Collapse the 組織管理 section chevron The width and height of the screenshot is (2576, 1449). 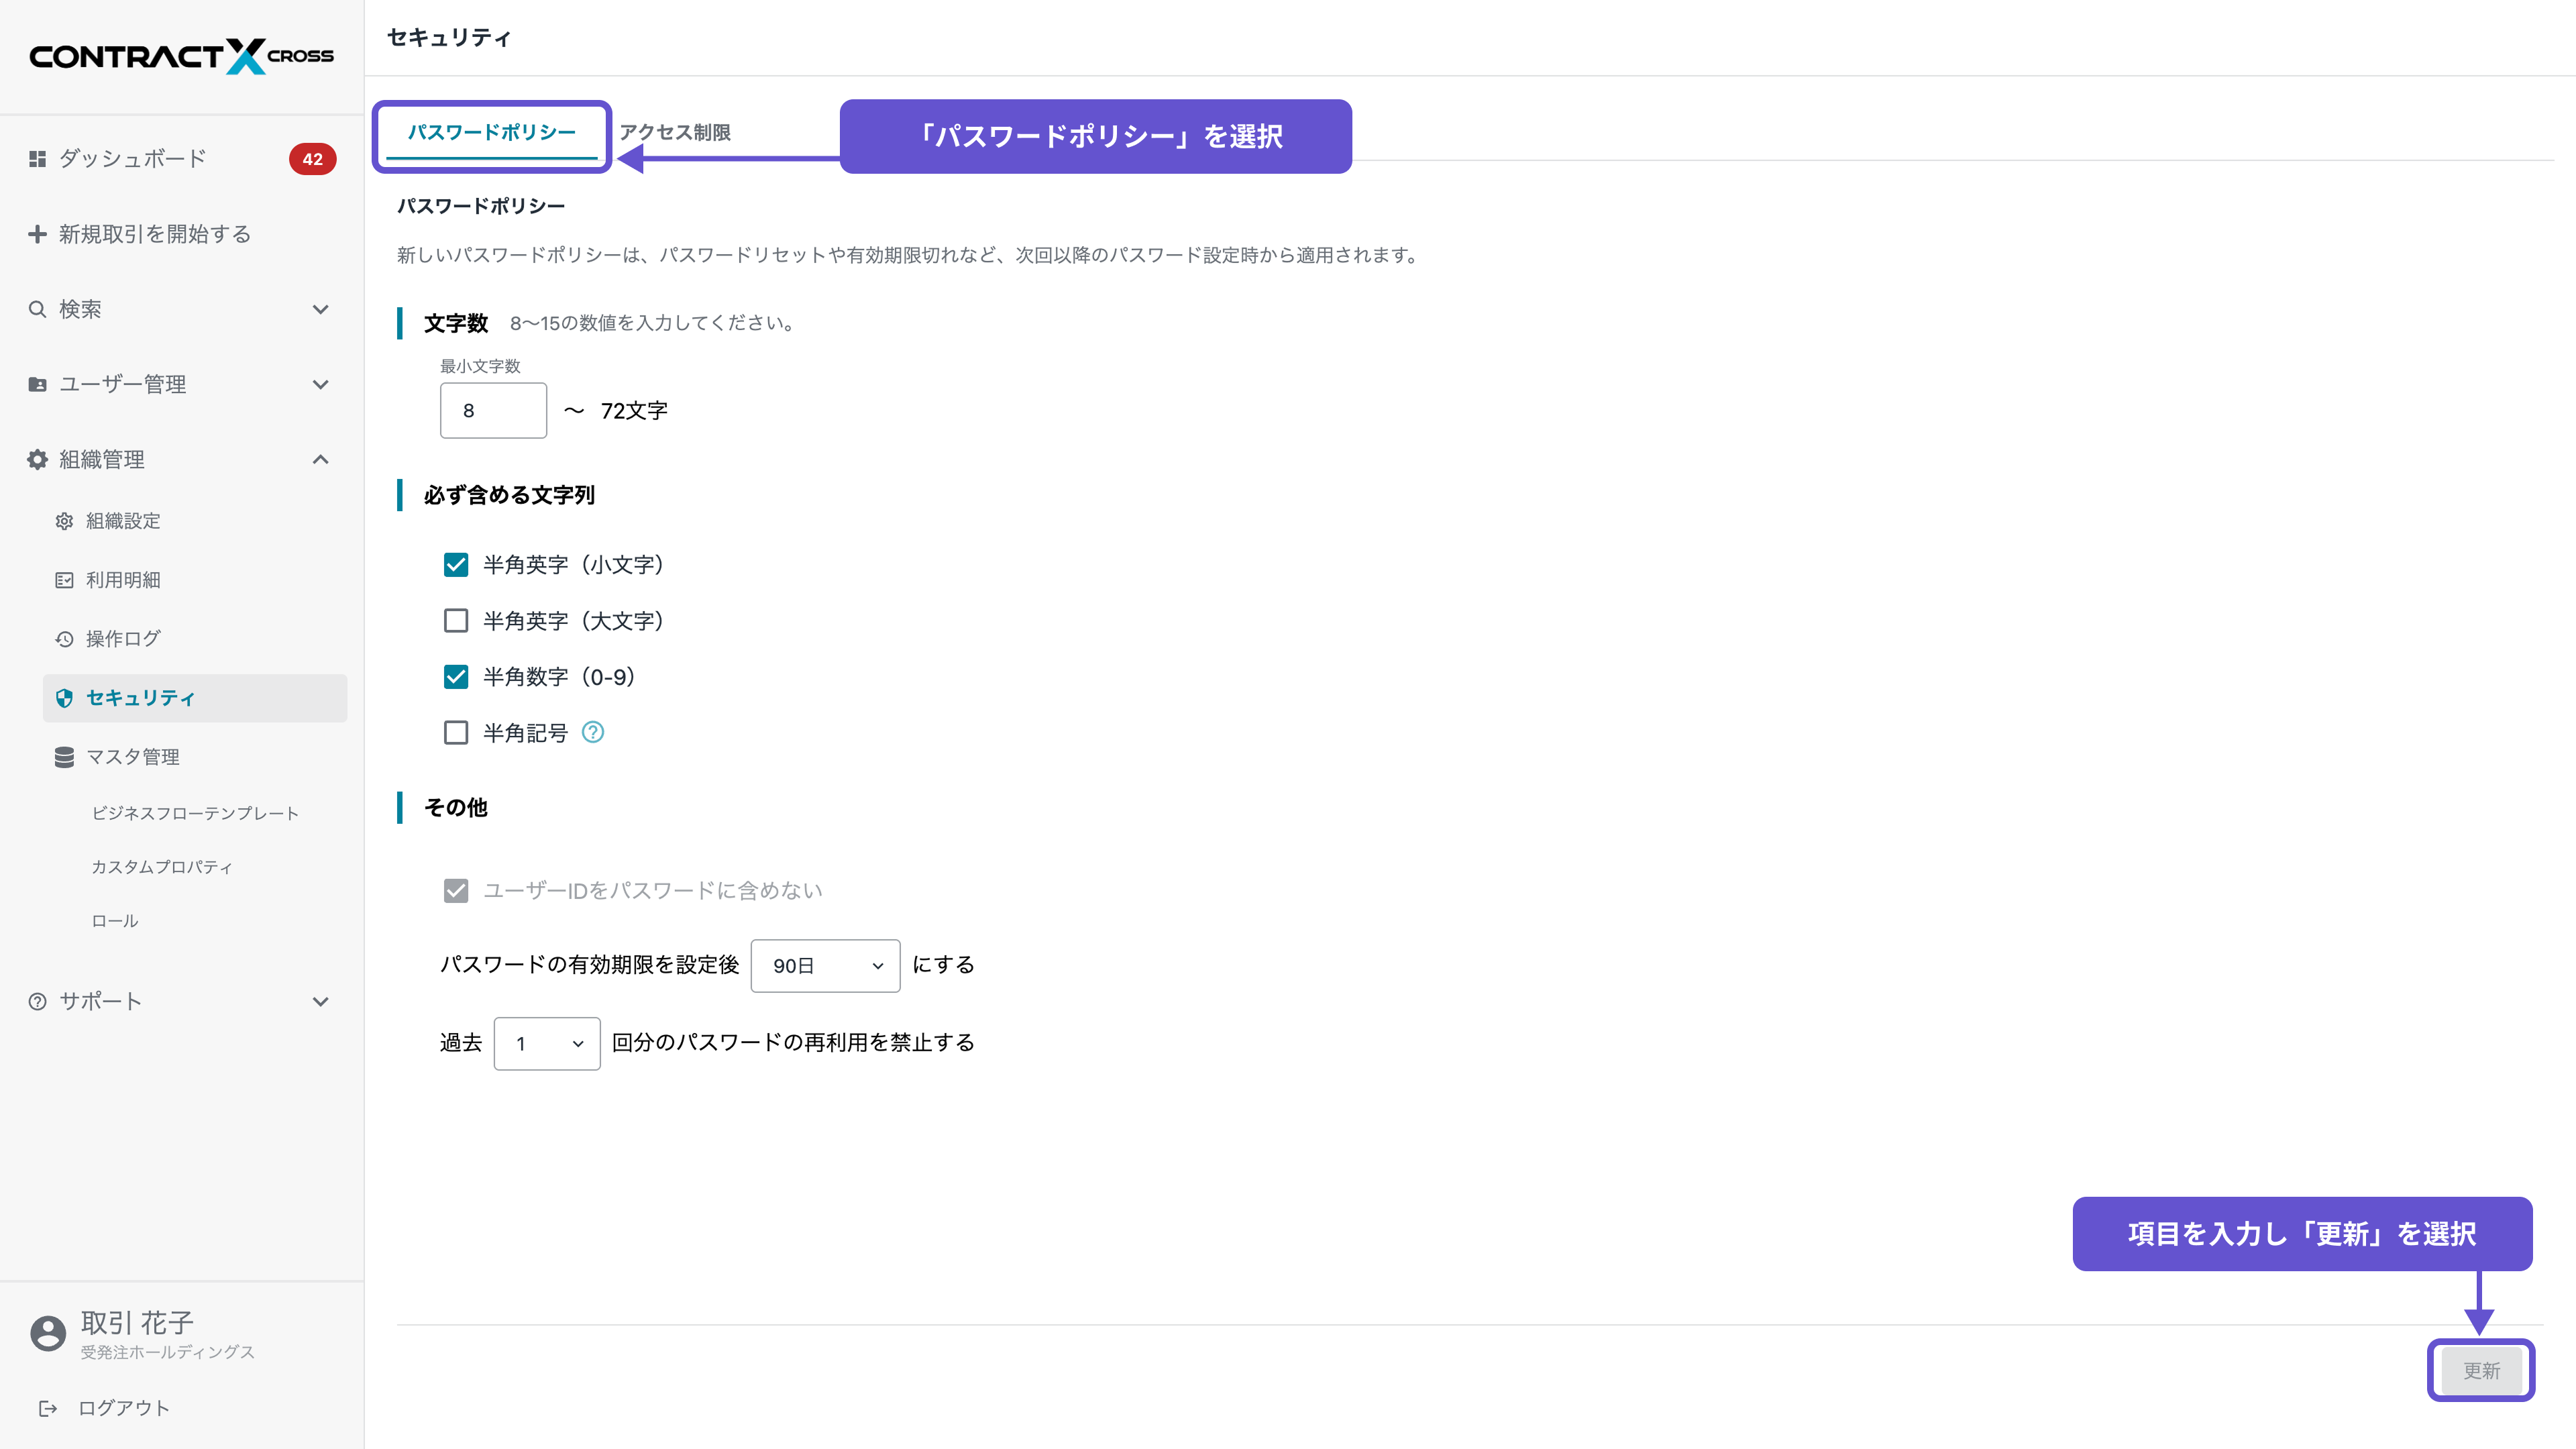click(320, 459)
